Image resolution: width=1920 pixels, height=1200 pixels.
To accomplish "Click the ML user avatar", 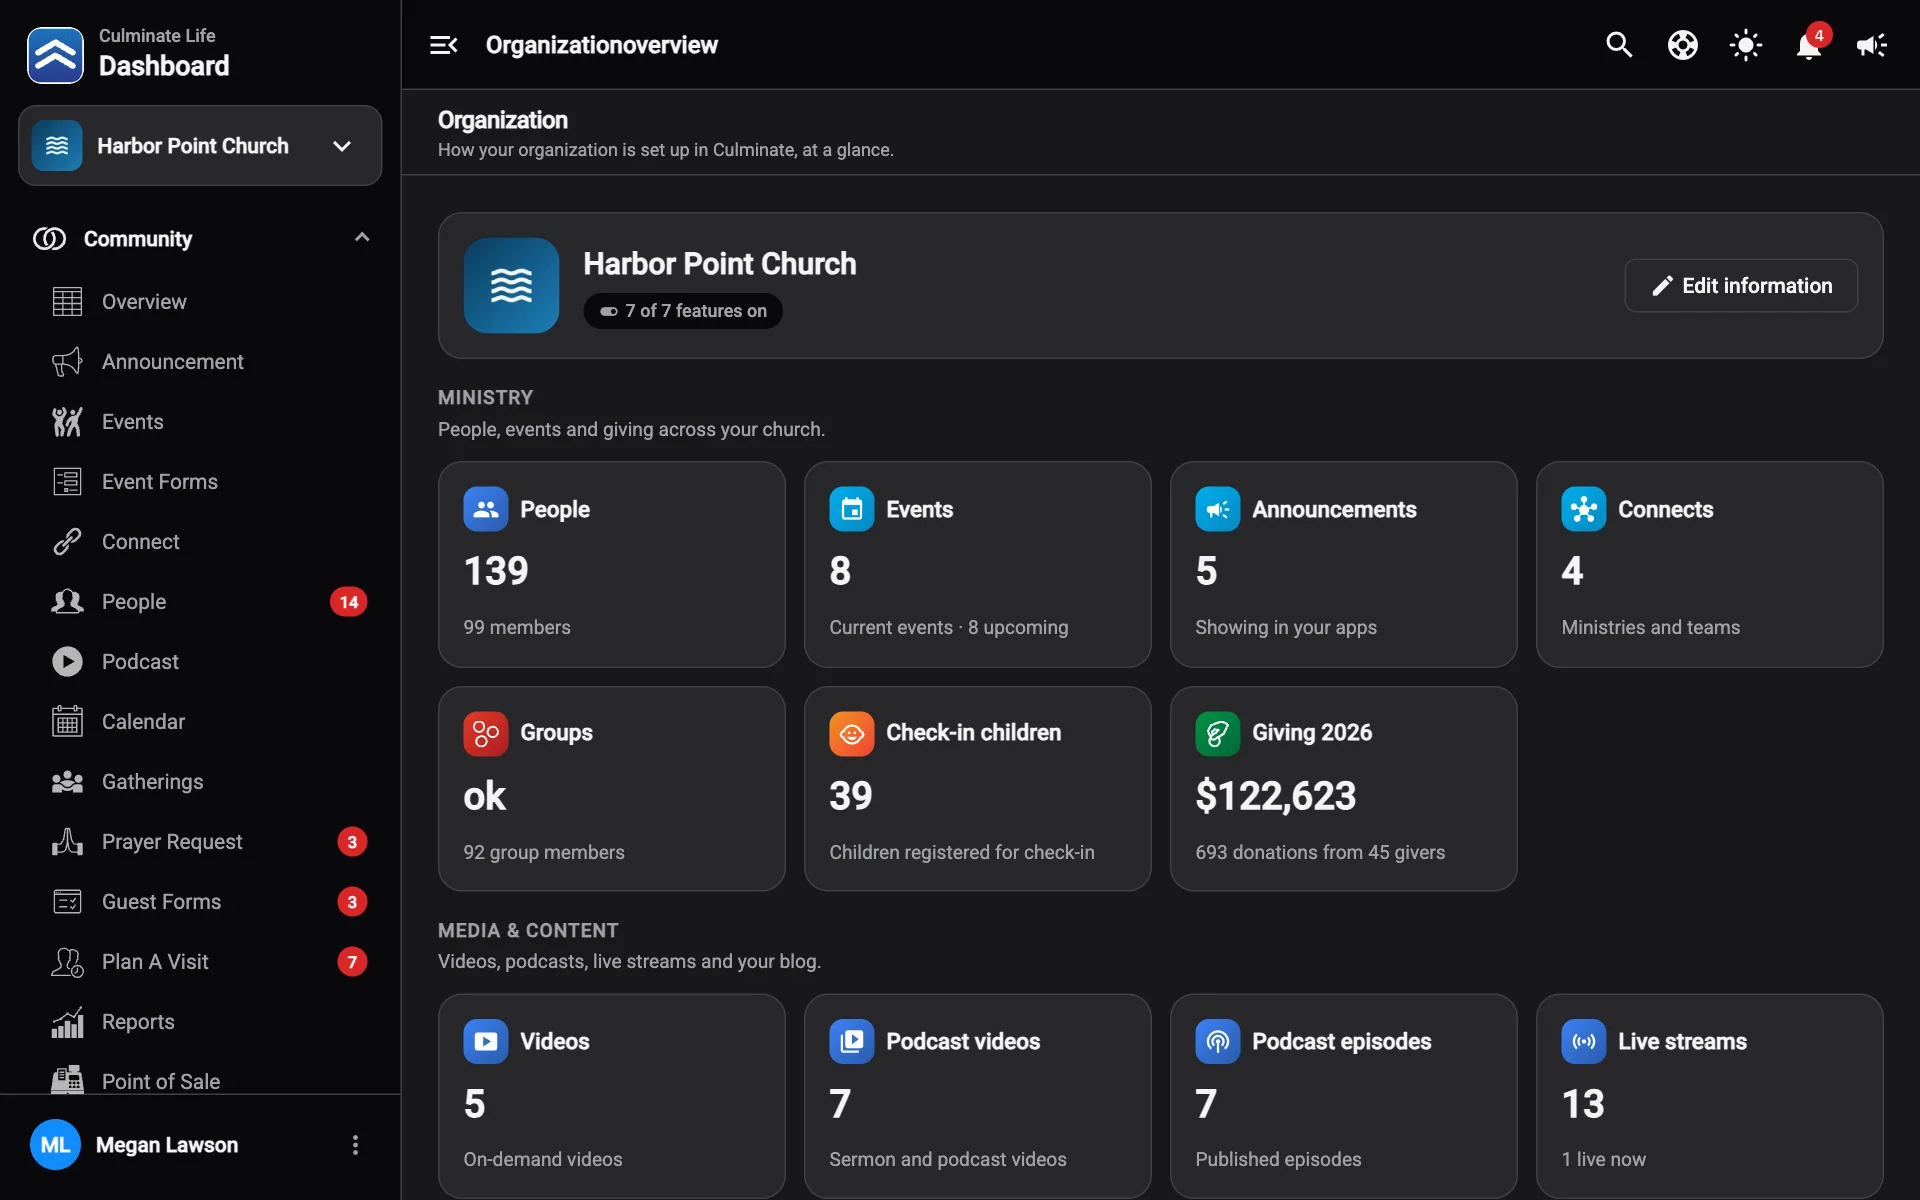I will (55, 1145).
